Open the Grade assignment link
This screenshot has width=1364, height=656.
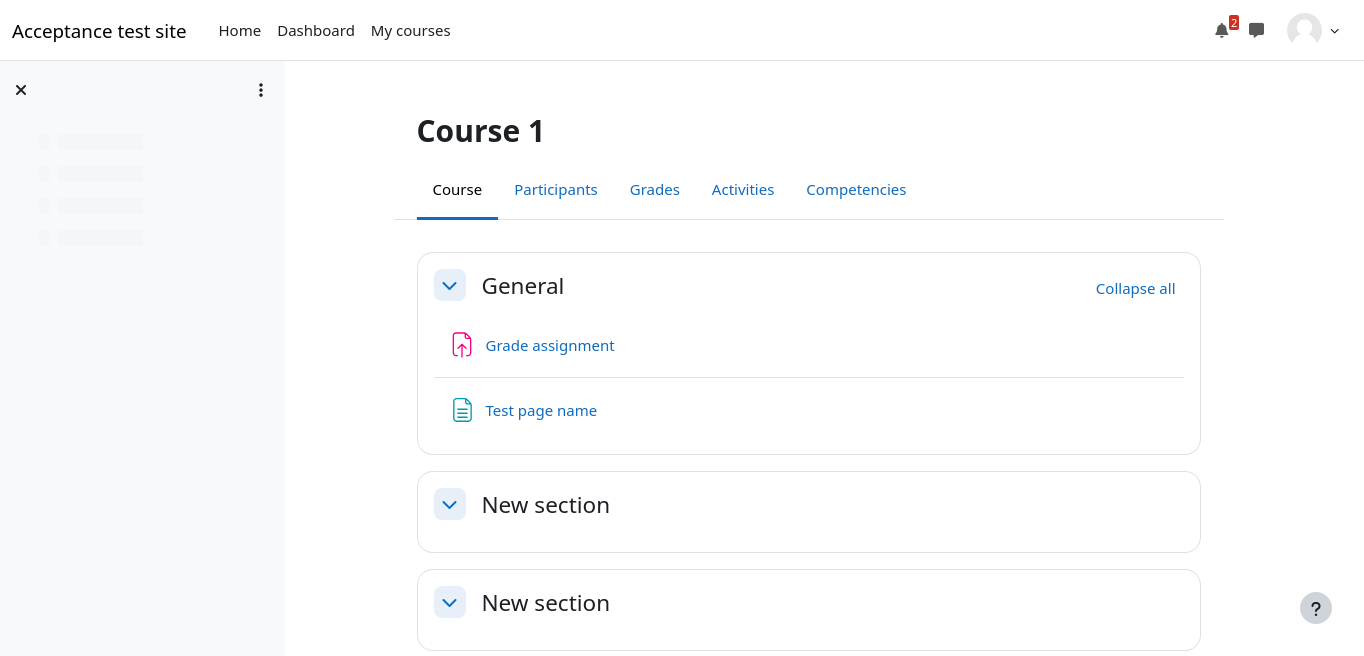tap(550, 346)
